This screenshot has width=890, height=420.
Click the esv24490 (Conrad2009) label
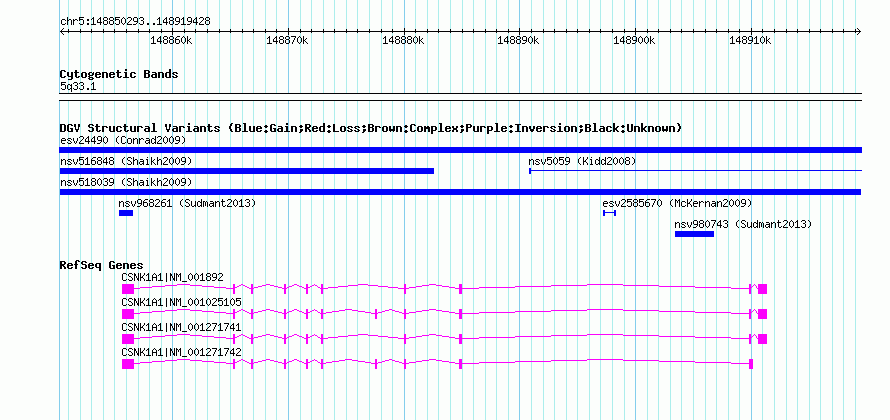pos(123,140)
